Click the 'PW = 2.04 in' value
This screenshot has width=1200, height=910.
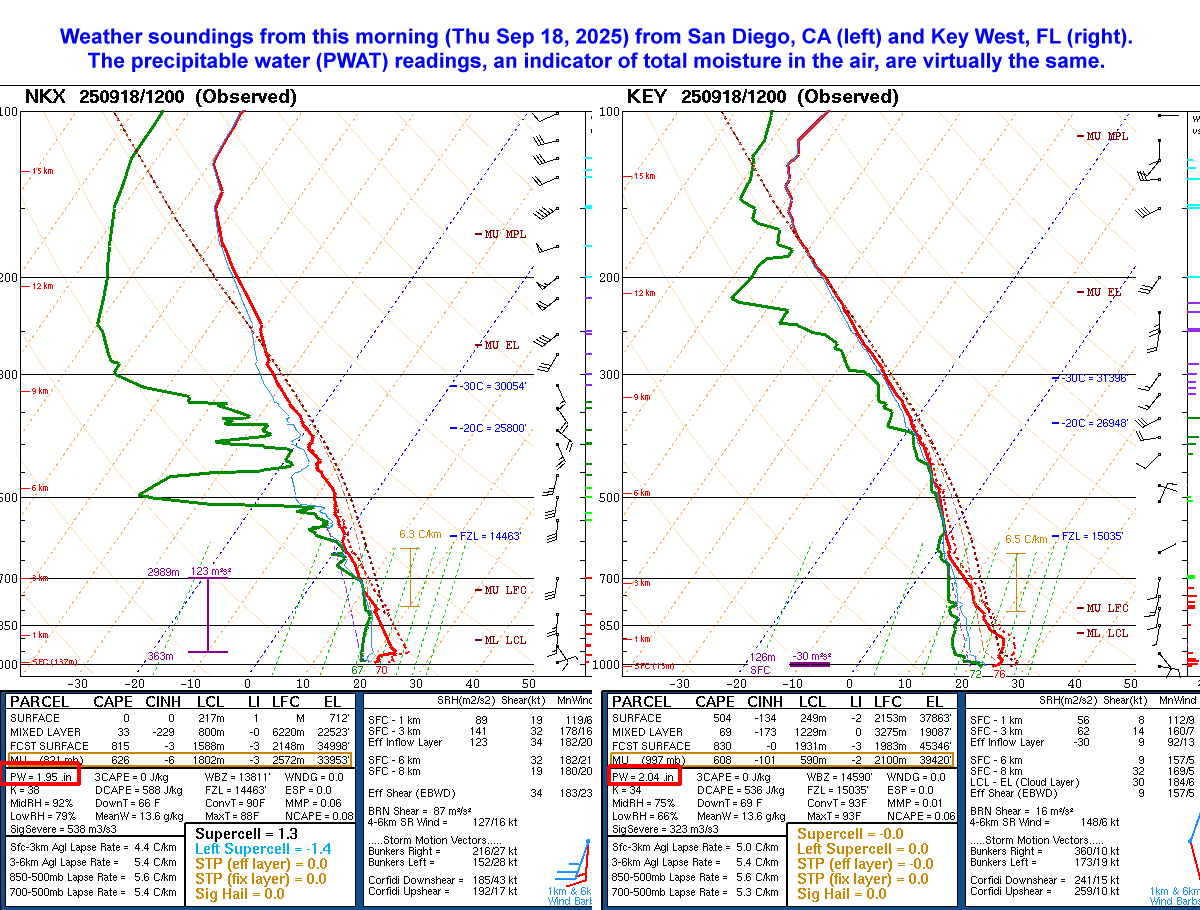(643, 776)
